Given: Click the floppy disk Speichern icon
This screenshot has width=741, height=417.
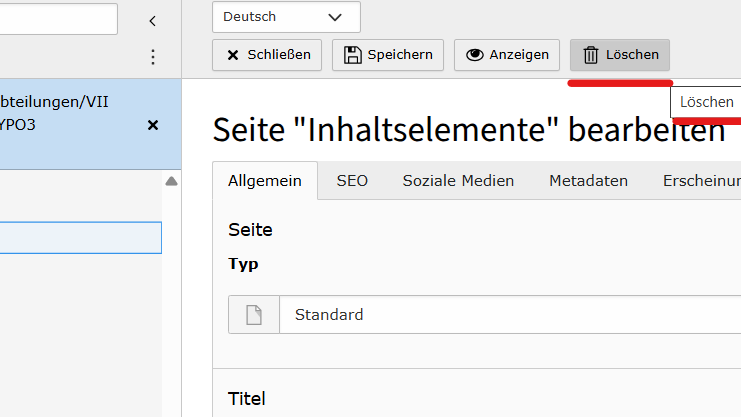Looking at the screenshot, I should pyautogui.click(x=353, y=55).
